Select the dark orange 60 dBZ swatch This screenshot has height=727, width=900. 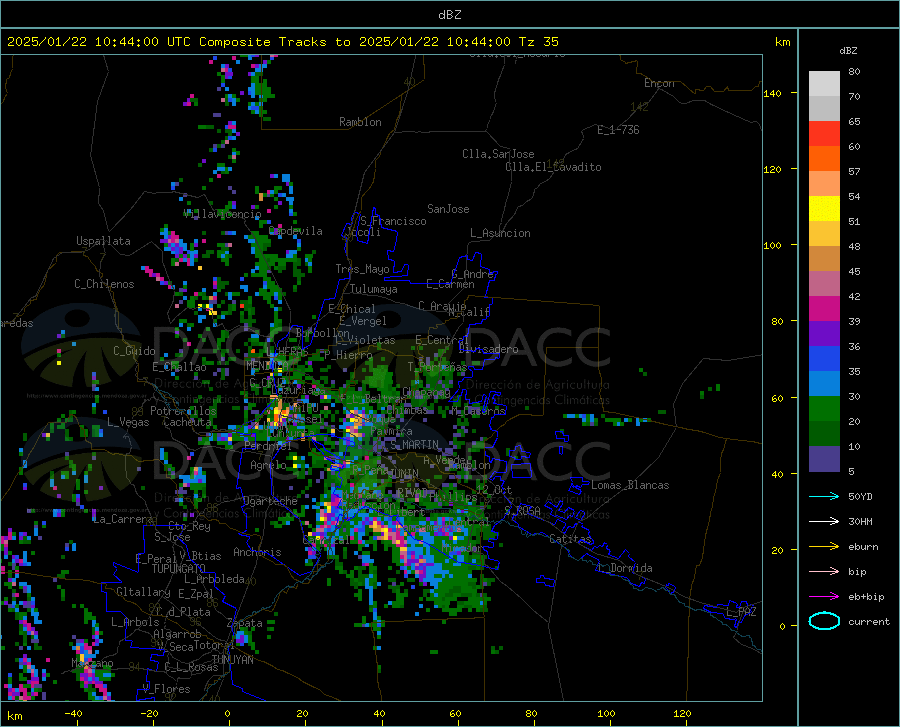(x=824, y=159)
